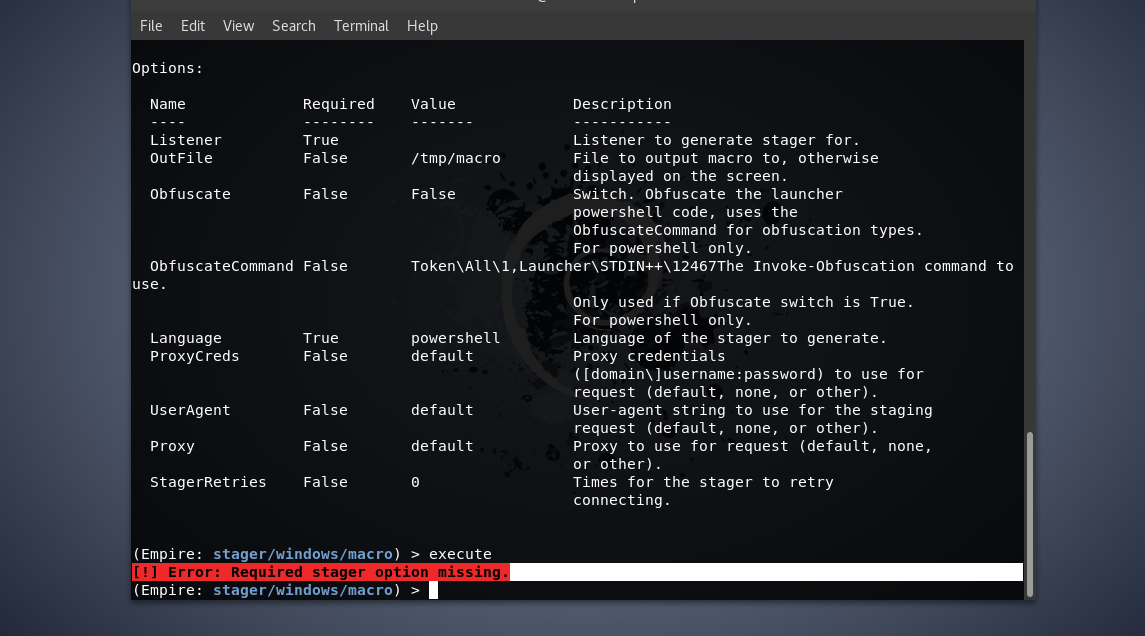Click the 'OutFile' option name
This screenshot has width=1145, height=636.
[x=181, y=158]
